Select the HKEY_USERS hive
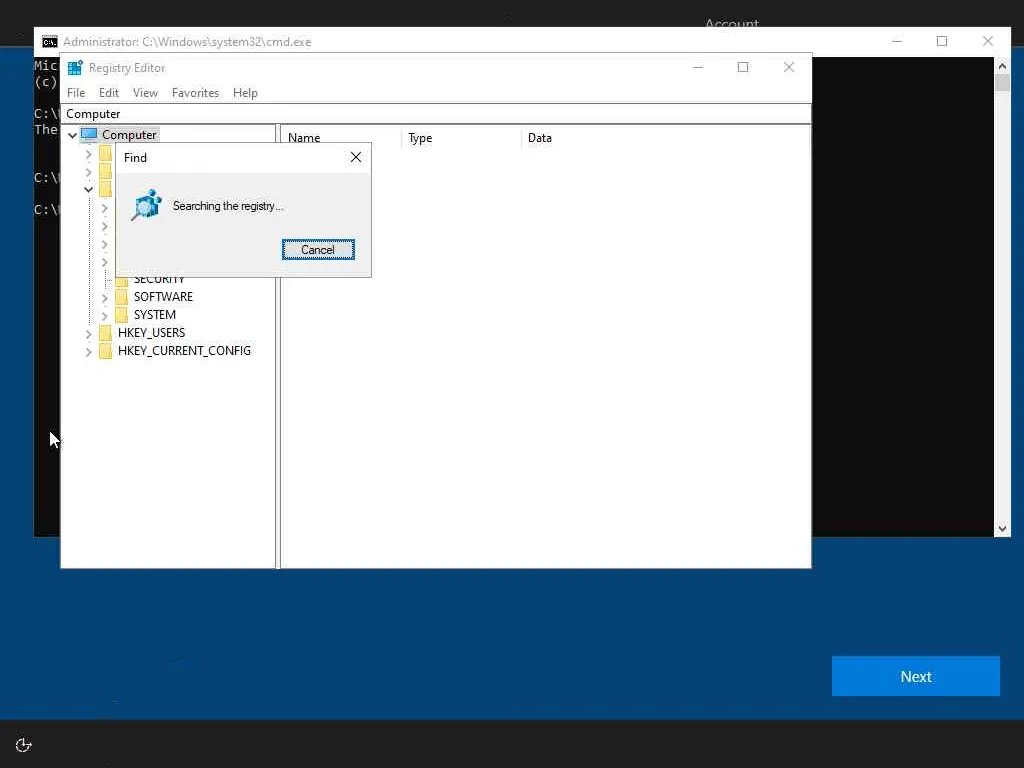This screenshot has height=768, width=1024. click(x=152, y=332)
